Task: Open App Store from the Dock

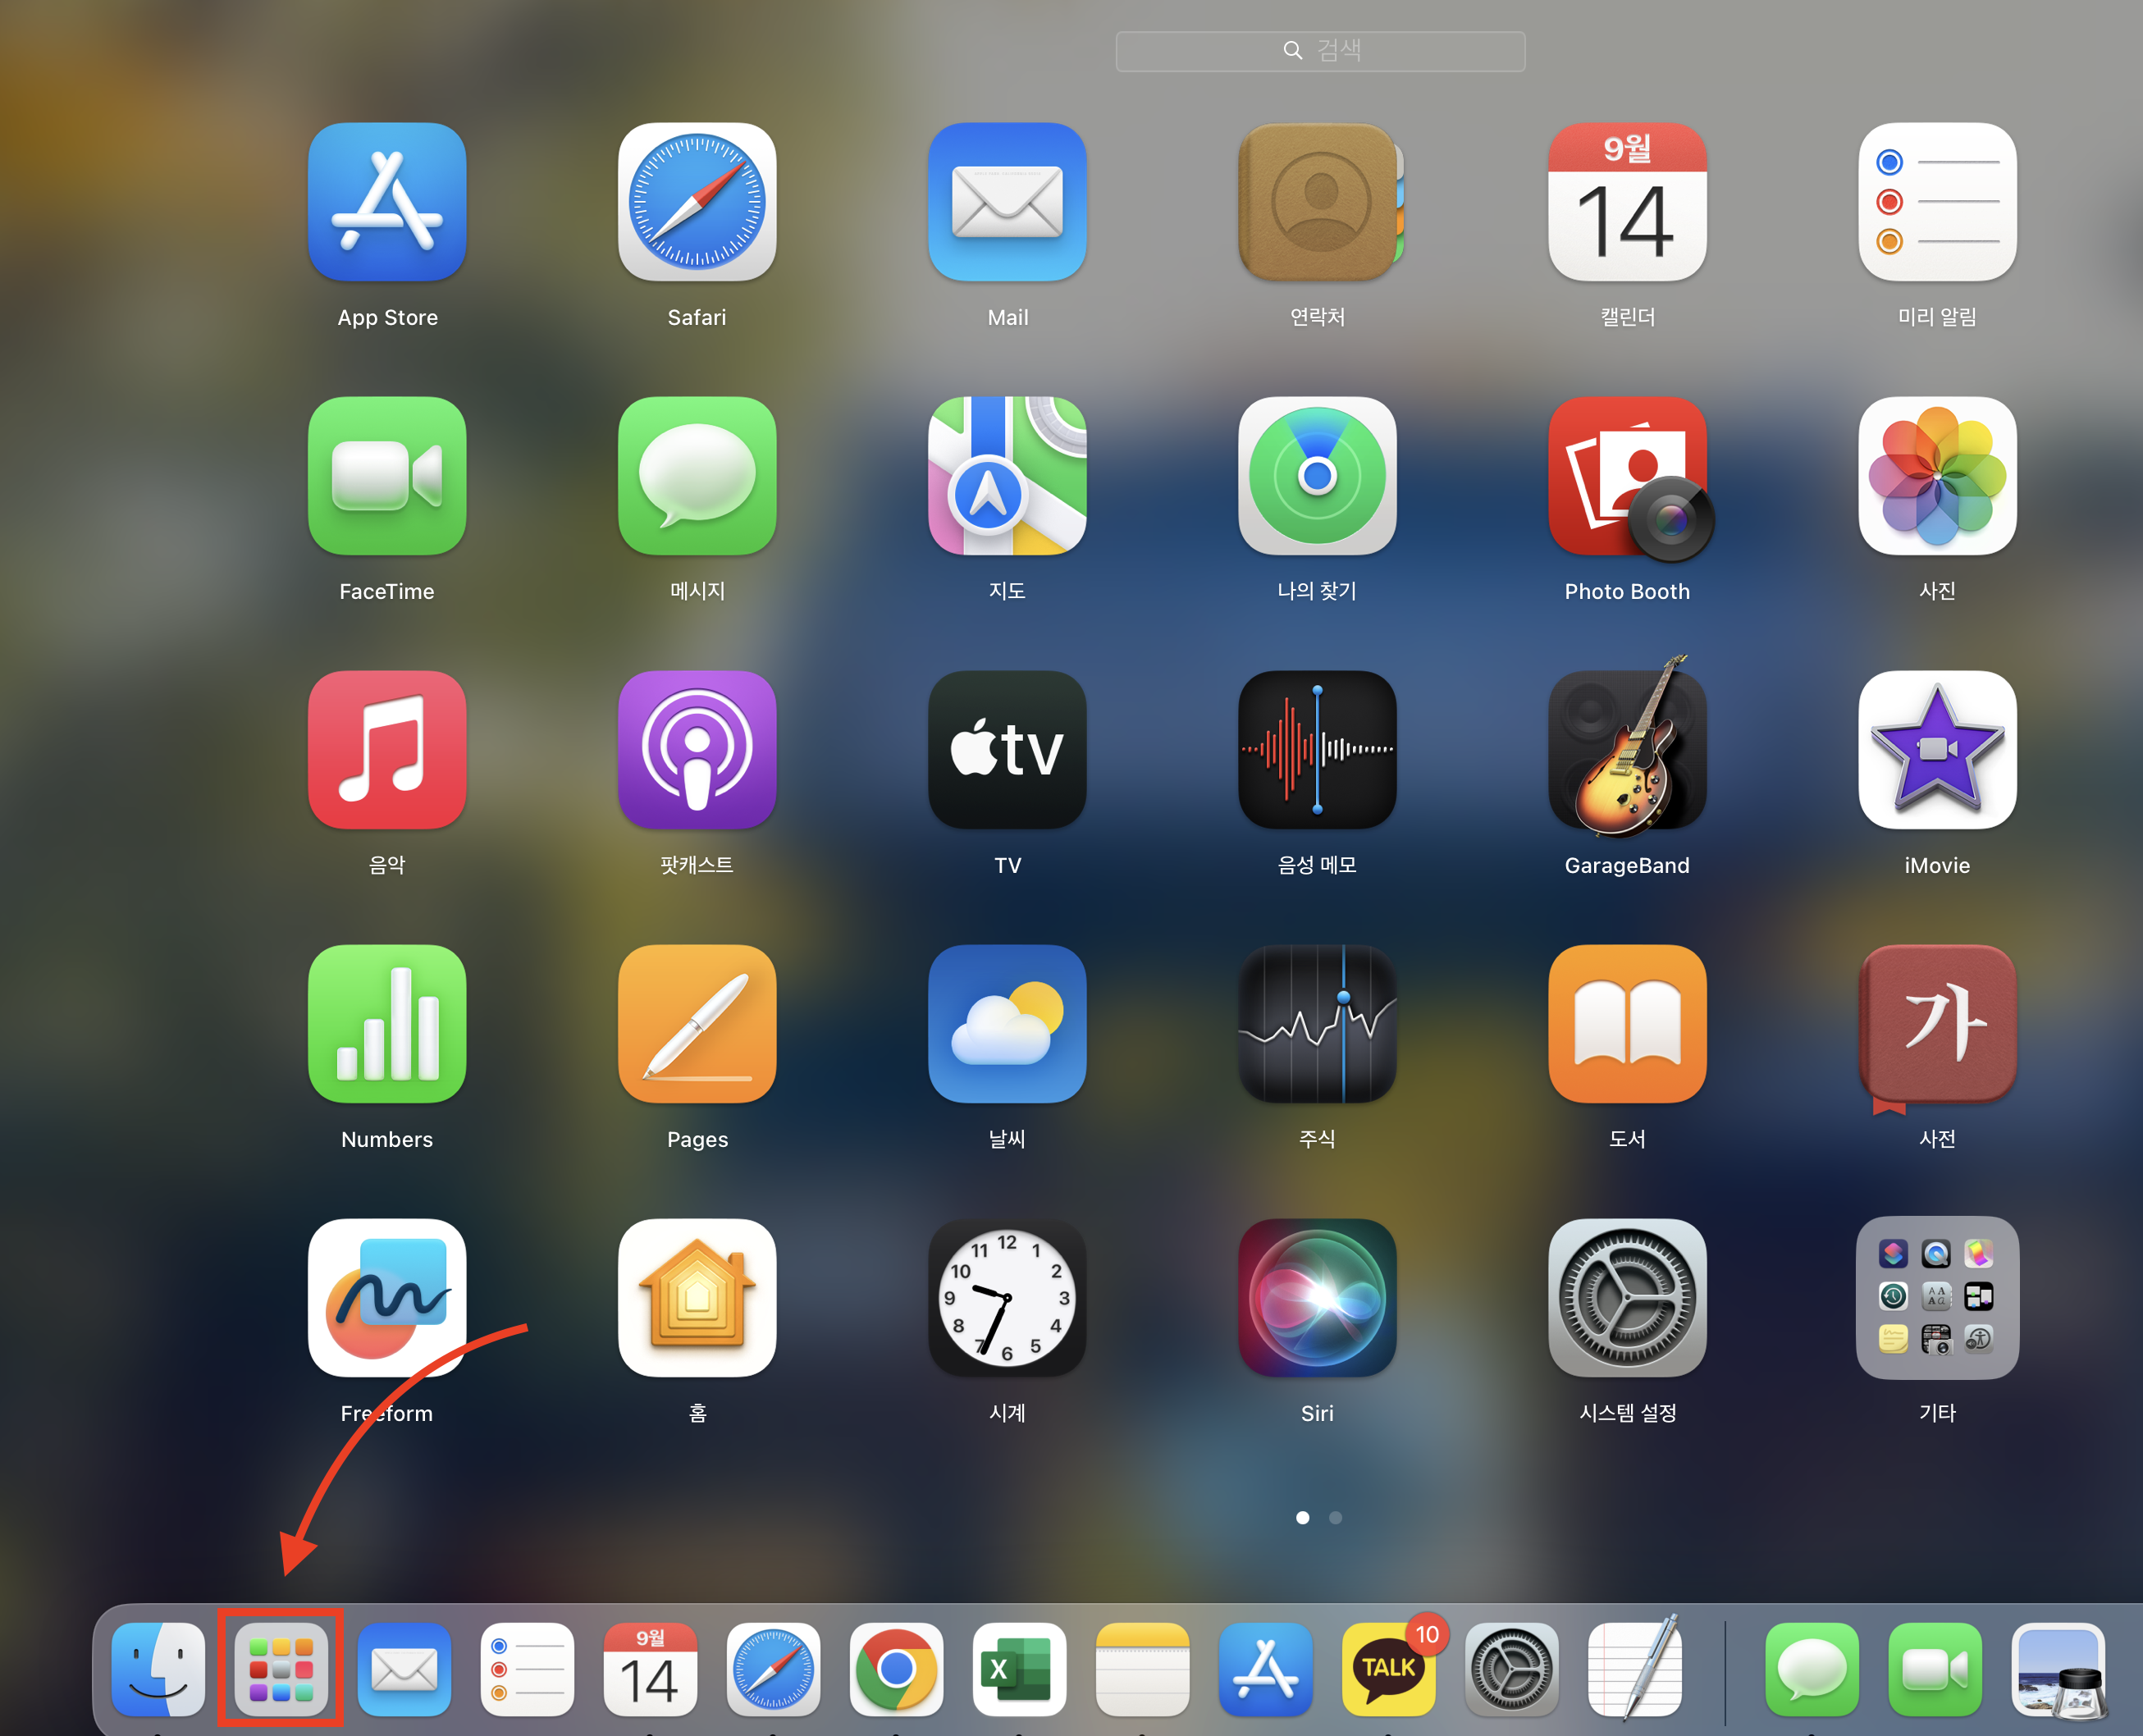Action: point(1265,1669)
